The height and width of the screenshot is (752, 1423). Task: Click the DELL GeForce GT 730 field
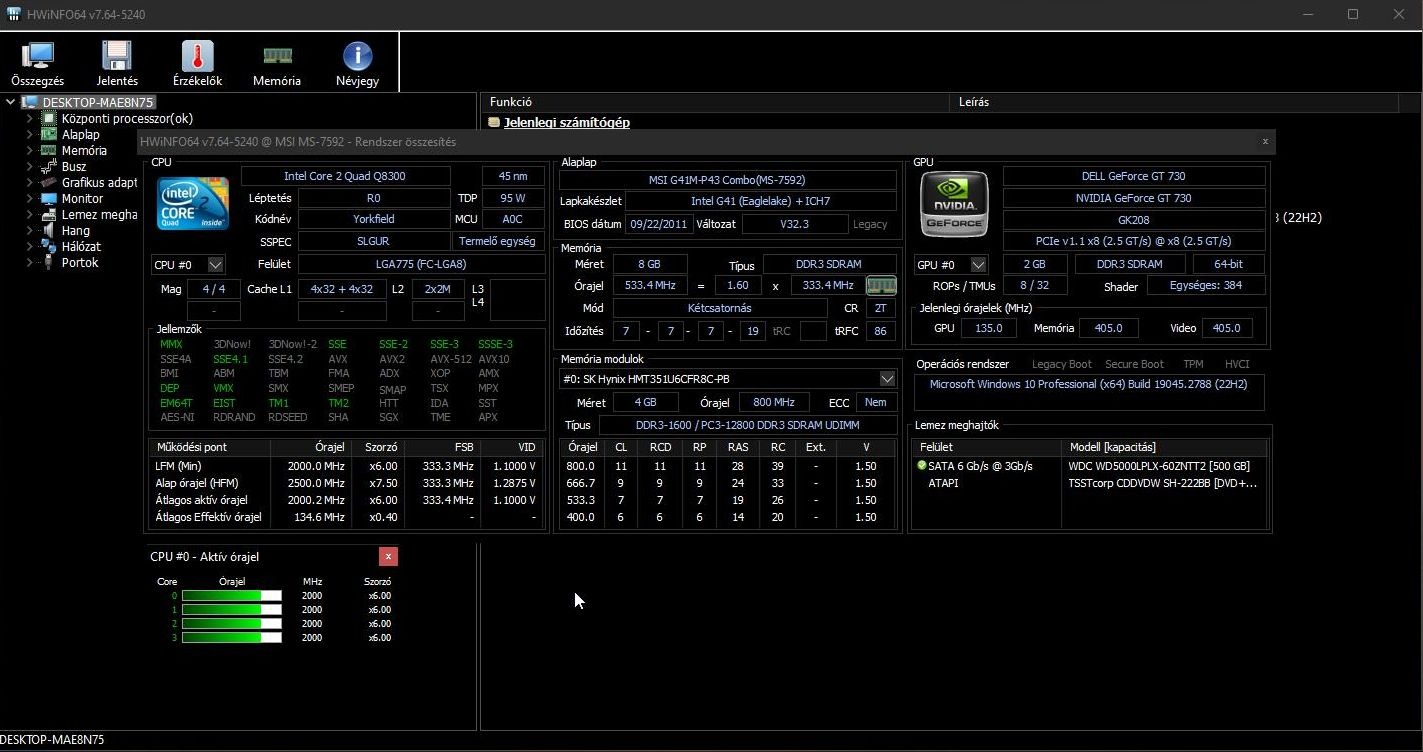(1134, 176)
